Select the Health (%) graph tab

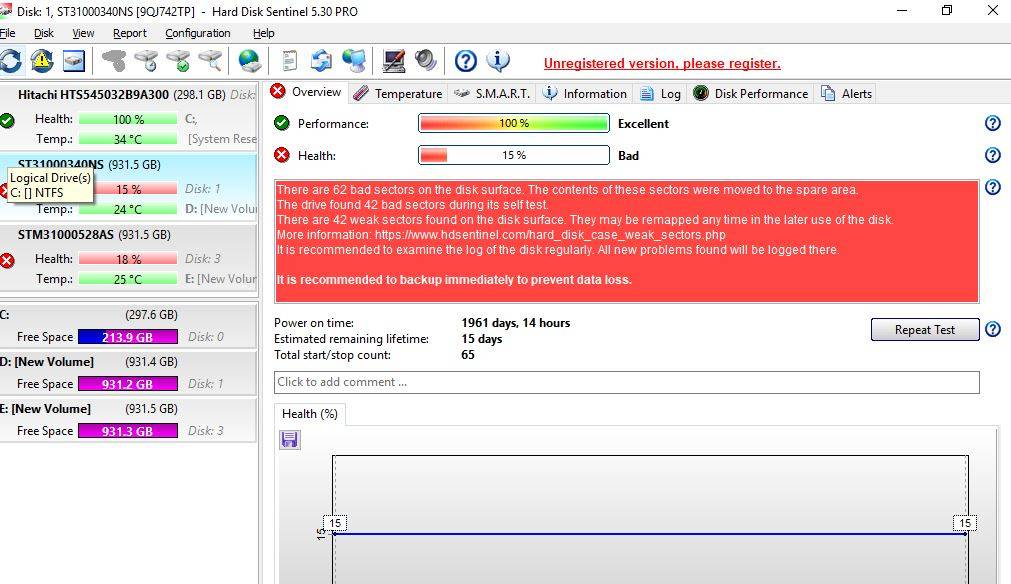(x=309, y=414)
